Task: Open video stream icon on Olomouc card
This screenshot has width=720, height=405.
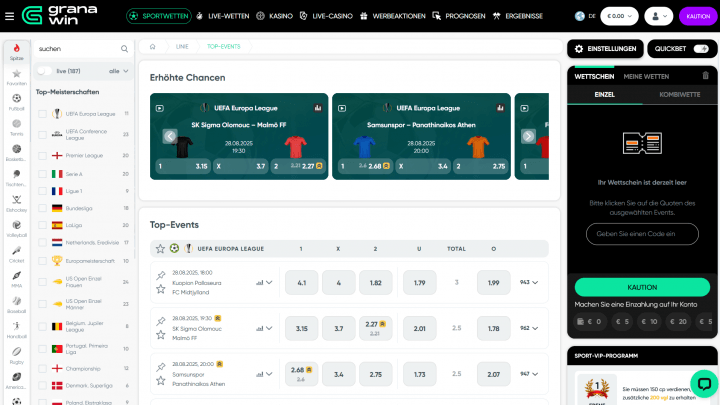Action: 160,108
